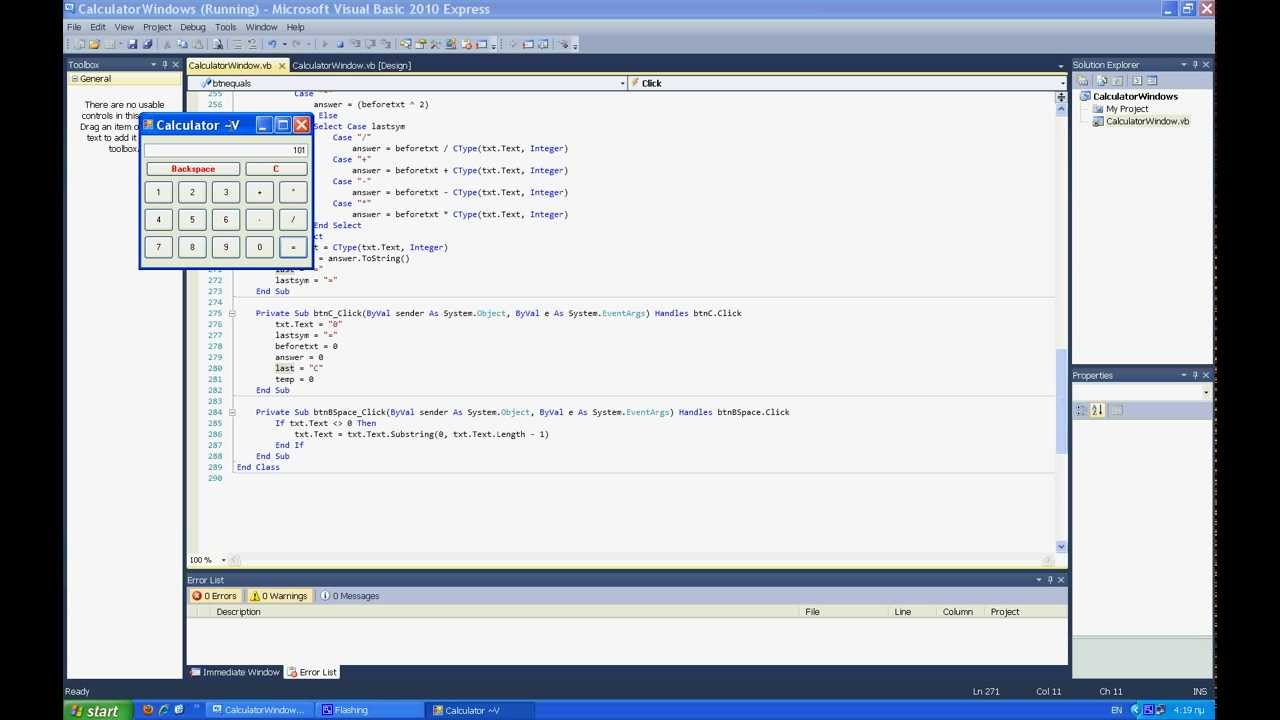Click the Windows start button
Viewport: 1280px width, 720px height.
coord(97,711)
